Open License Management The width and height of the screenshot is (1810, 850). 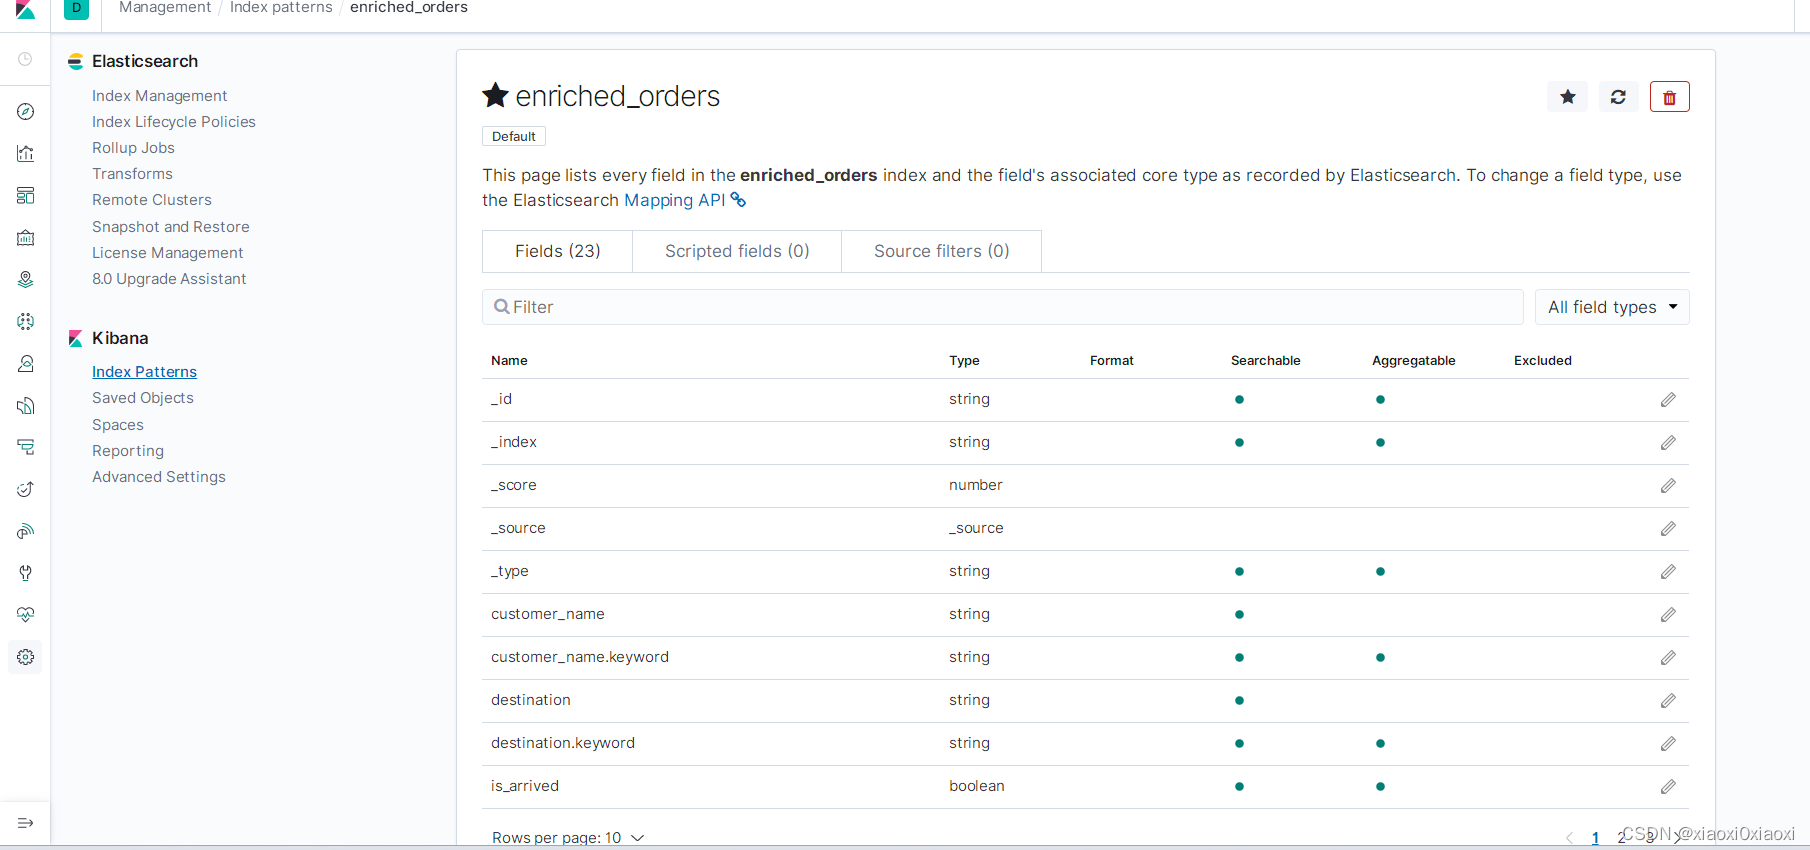click(168, 253)
